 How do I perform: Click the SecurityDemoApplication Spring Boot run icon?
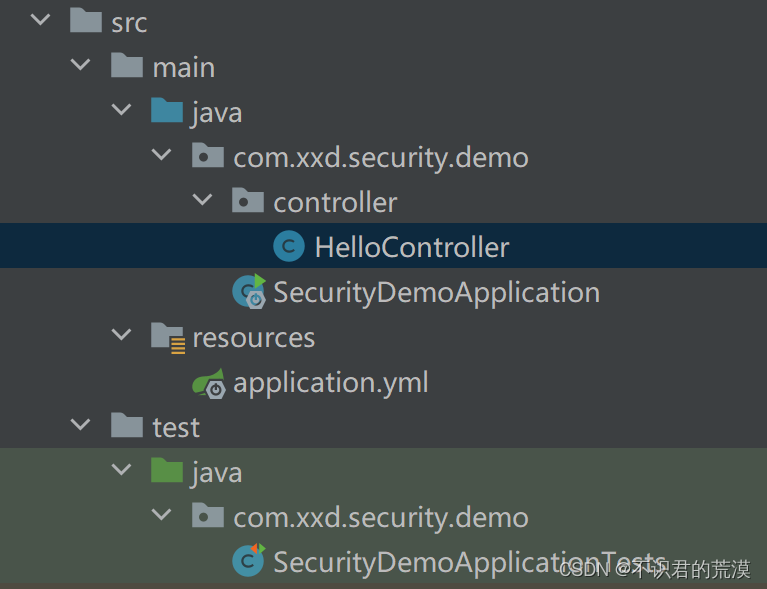249,292
